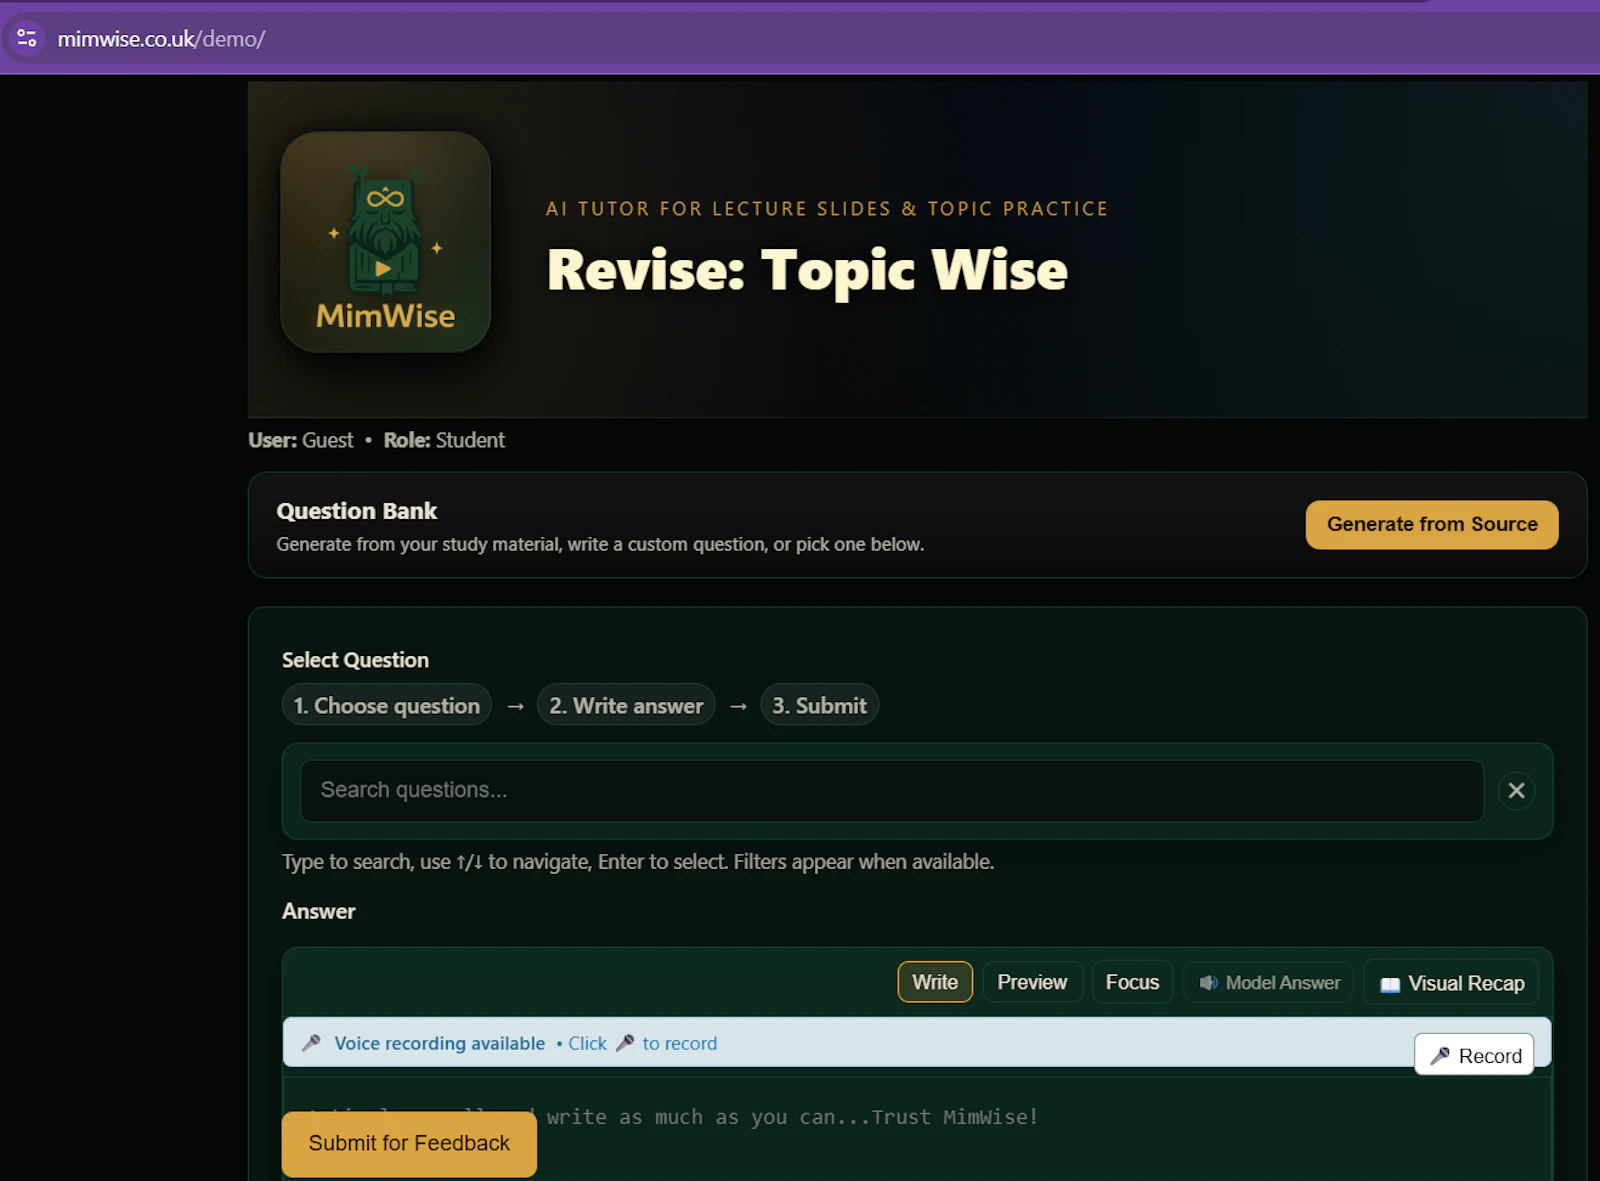Click the 'Select Question' label

pos(355,660)
